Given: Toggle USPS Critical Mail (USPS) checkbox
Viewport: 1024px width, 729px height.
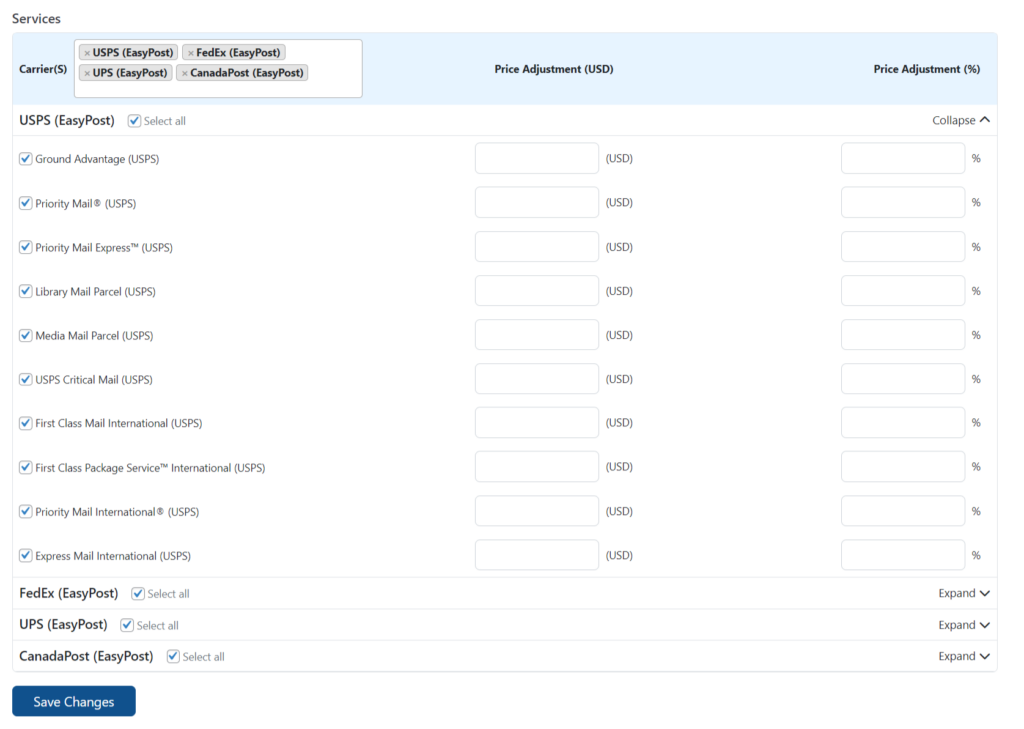Looking at the screenshot, I should [25, 380].
